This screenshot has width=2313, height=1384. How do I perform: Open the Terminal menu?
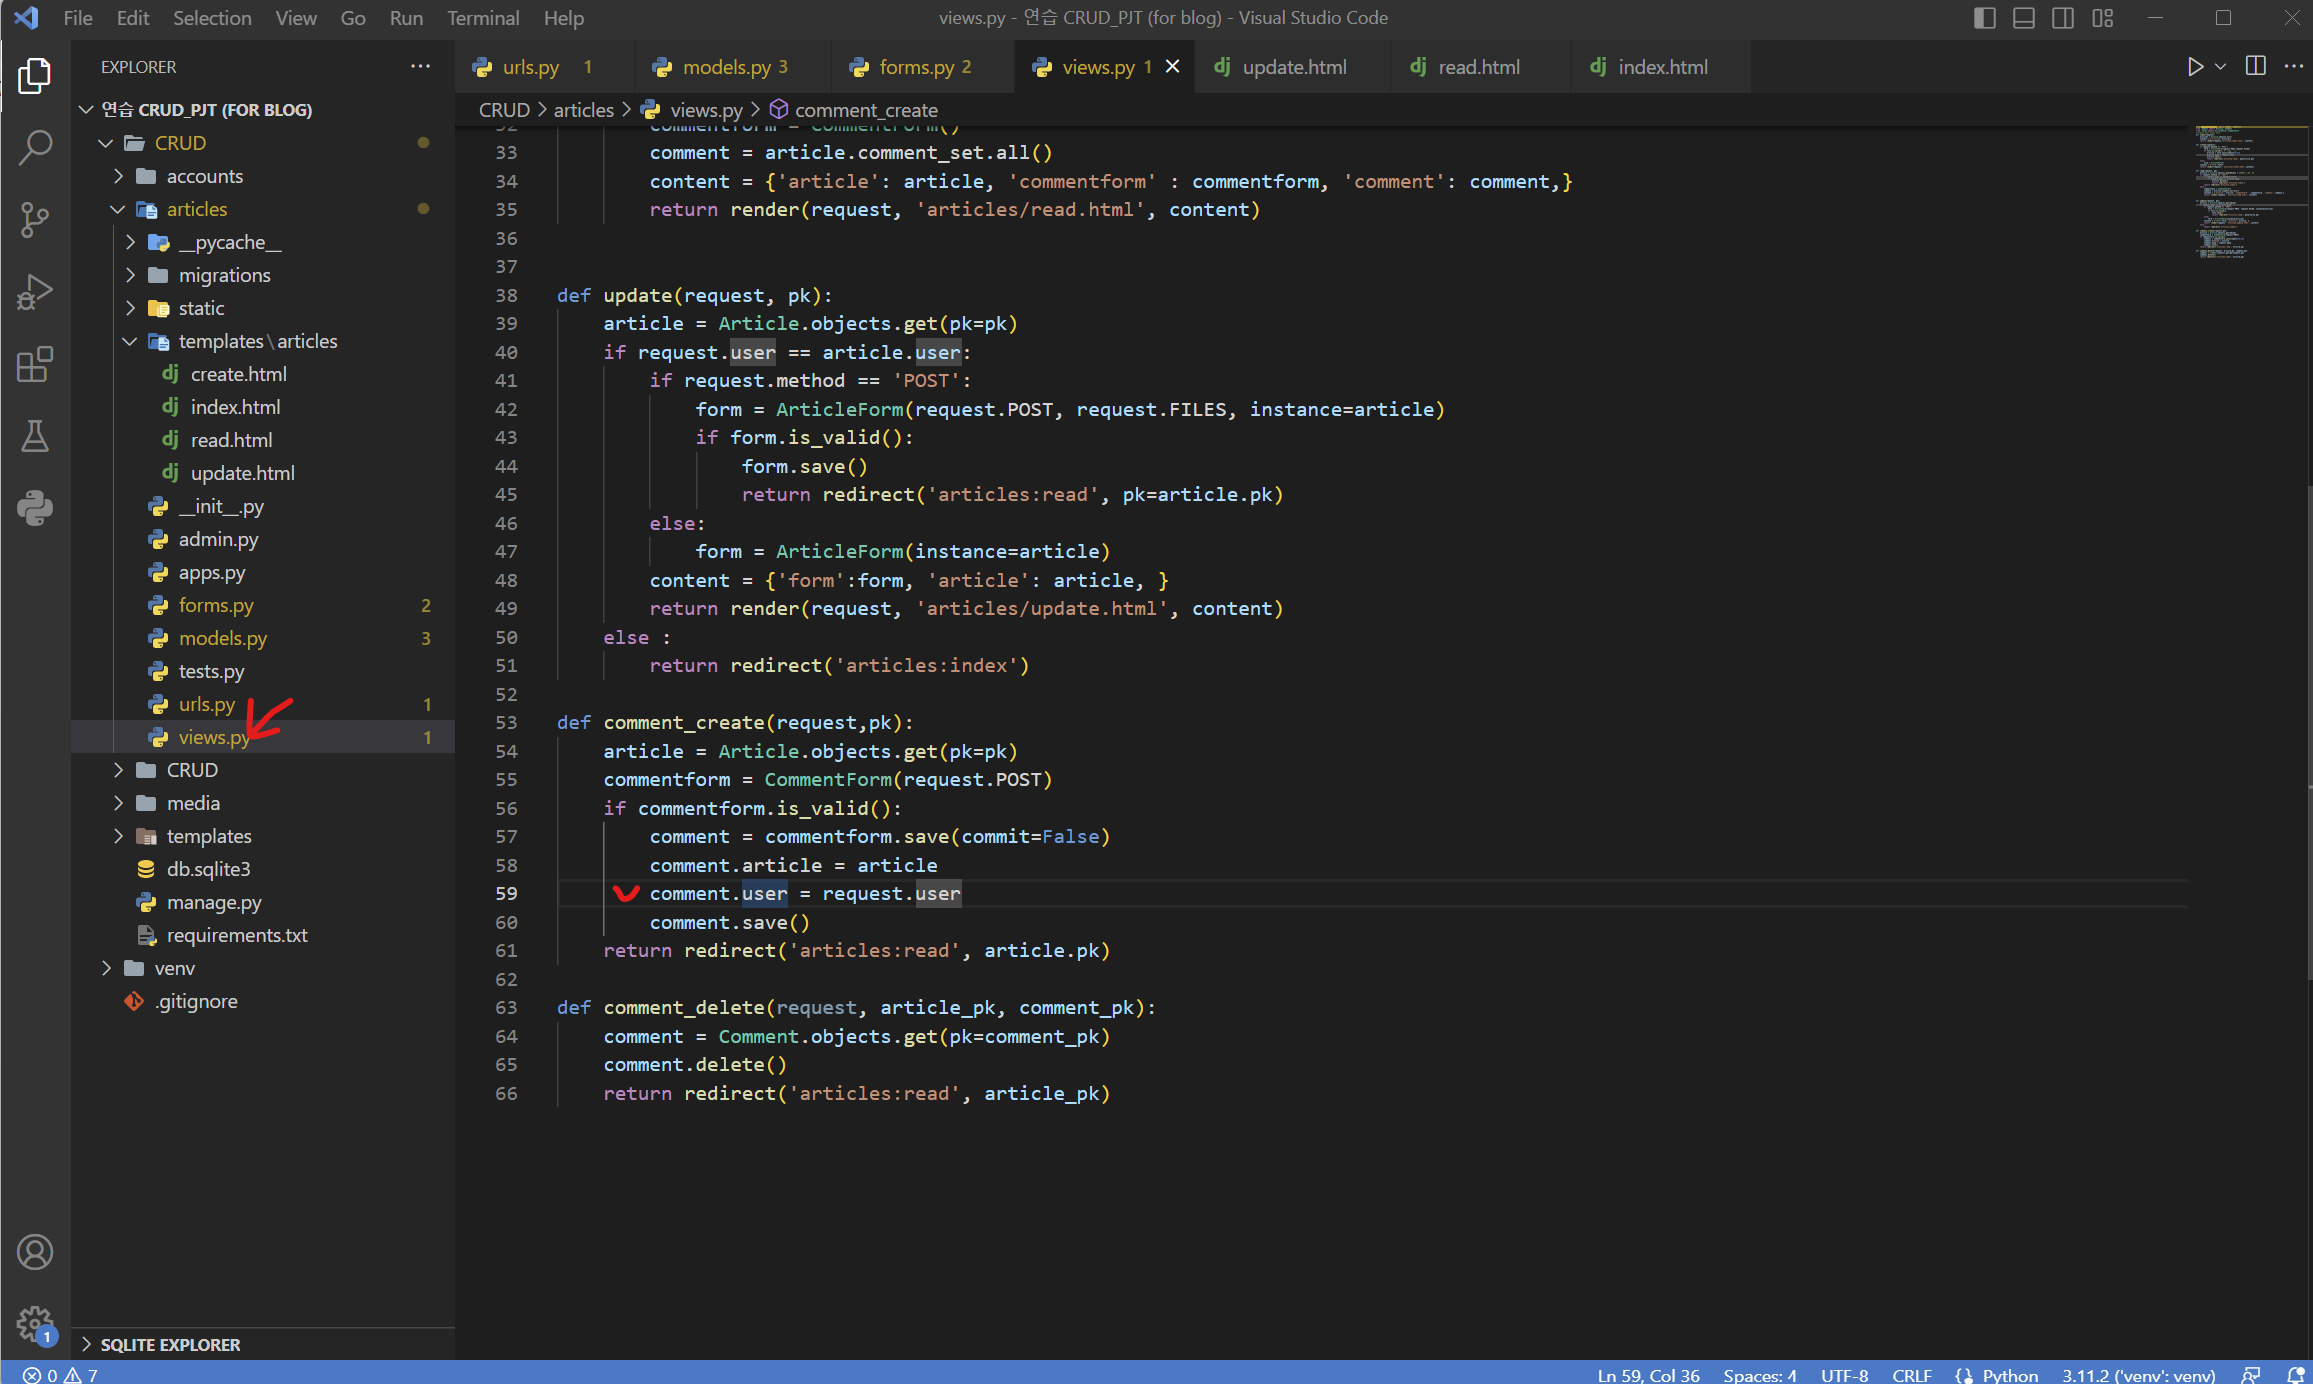click(482, 18)
